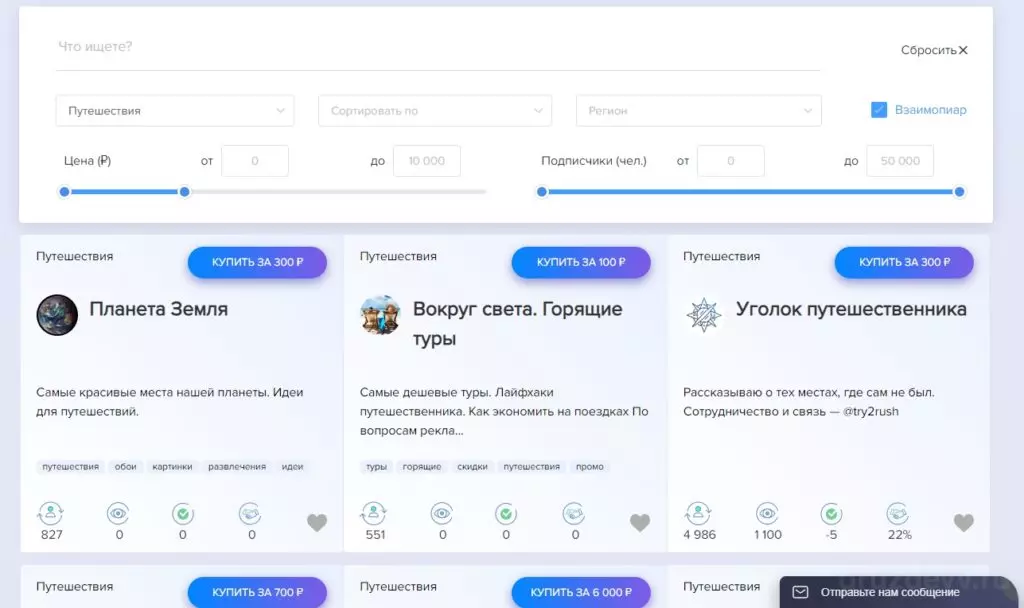Open the Регион dropdown
Viewport: 1024px width, 608px height.
pos(699,111)
